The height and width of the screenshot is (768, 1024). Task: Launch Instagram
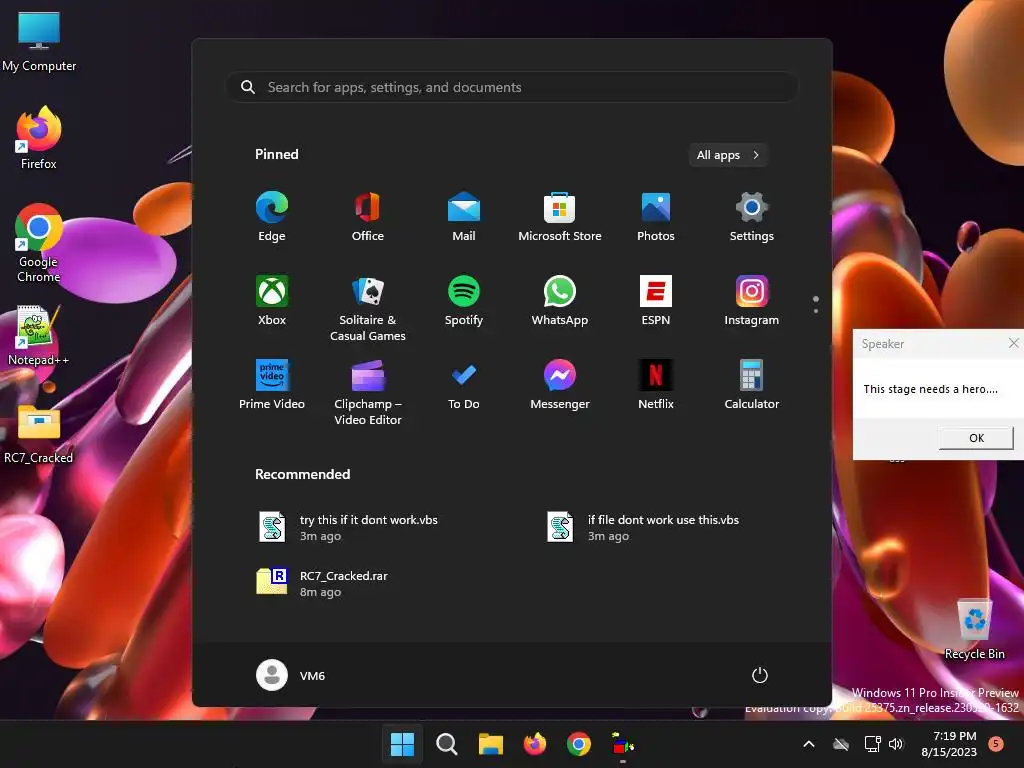(752, 300)
